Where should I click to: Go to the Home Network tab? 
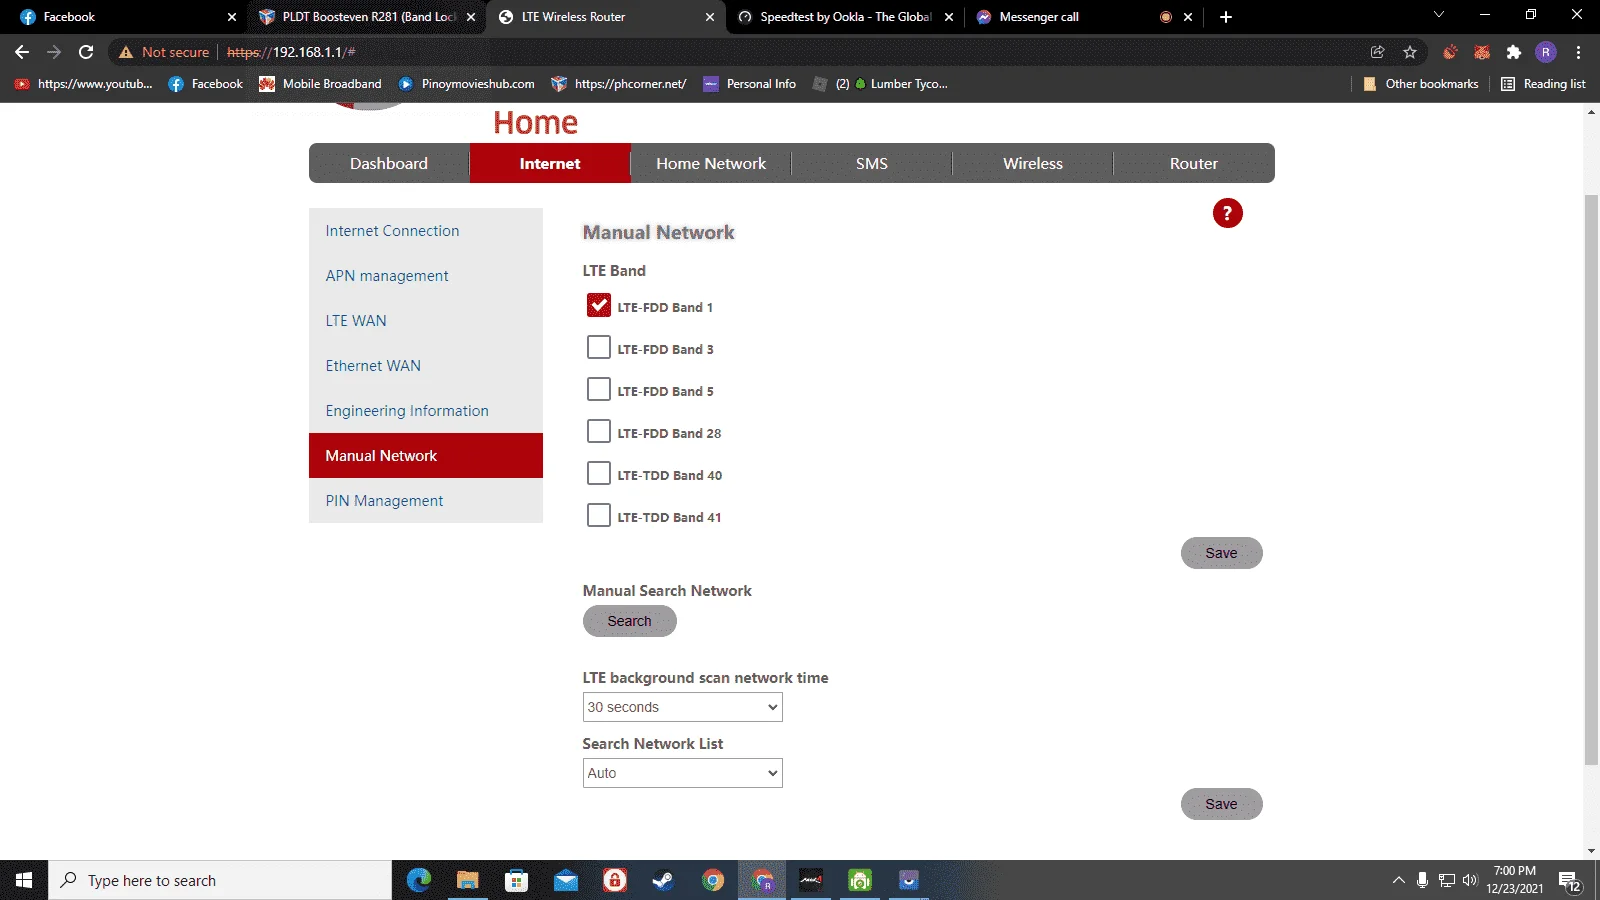point(711,163)
